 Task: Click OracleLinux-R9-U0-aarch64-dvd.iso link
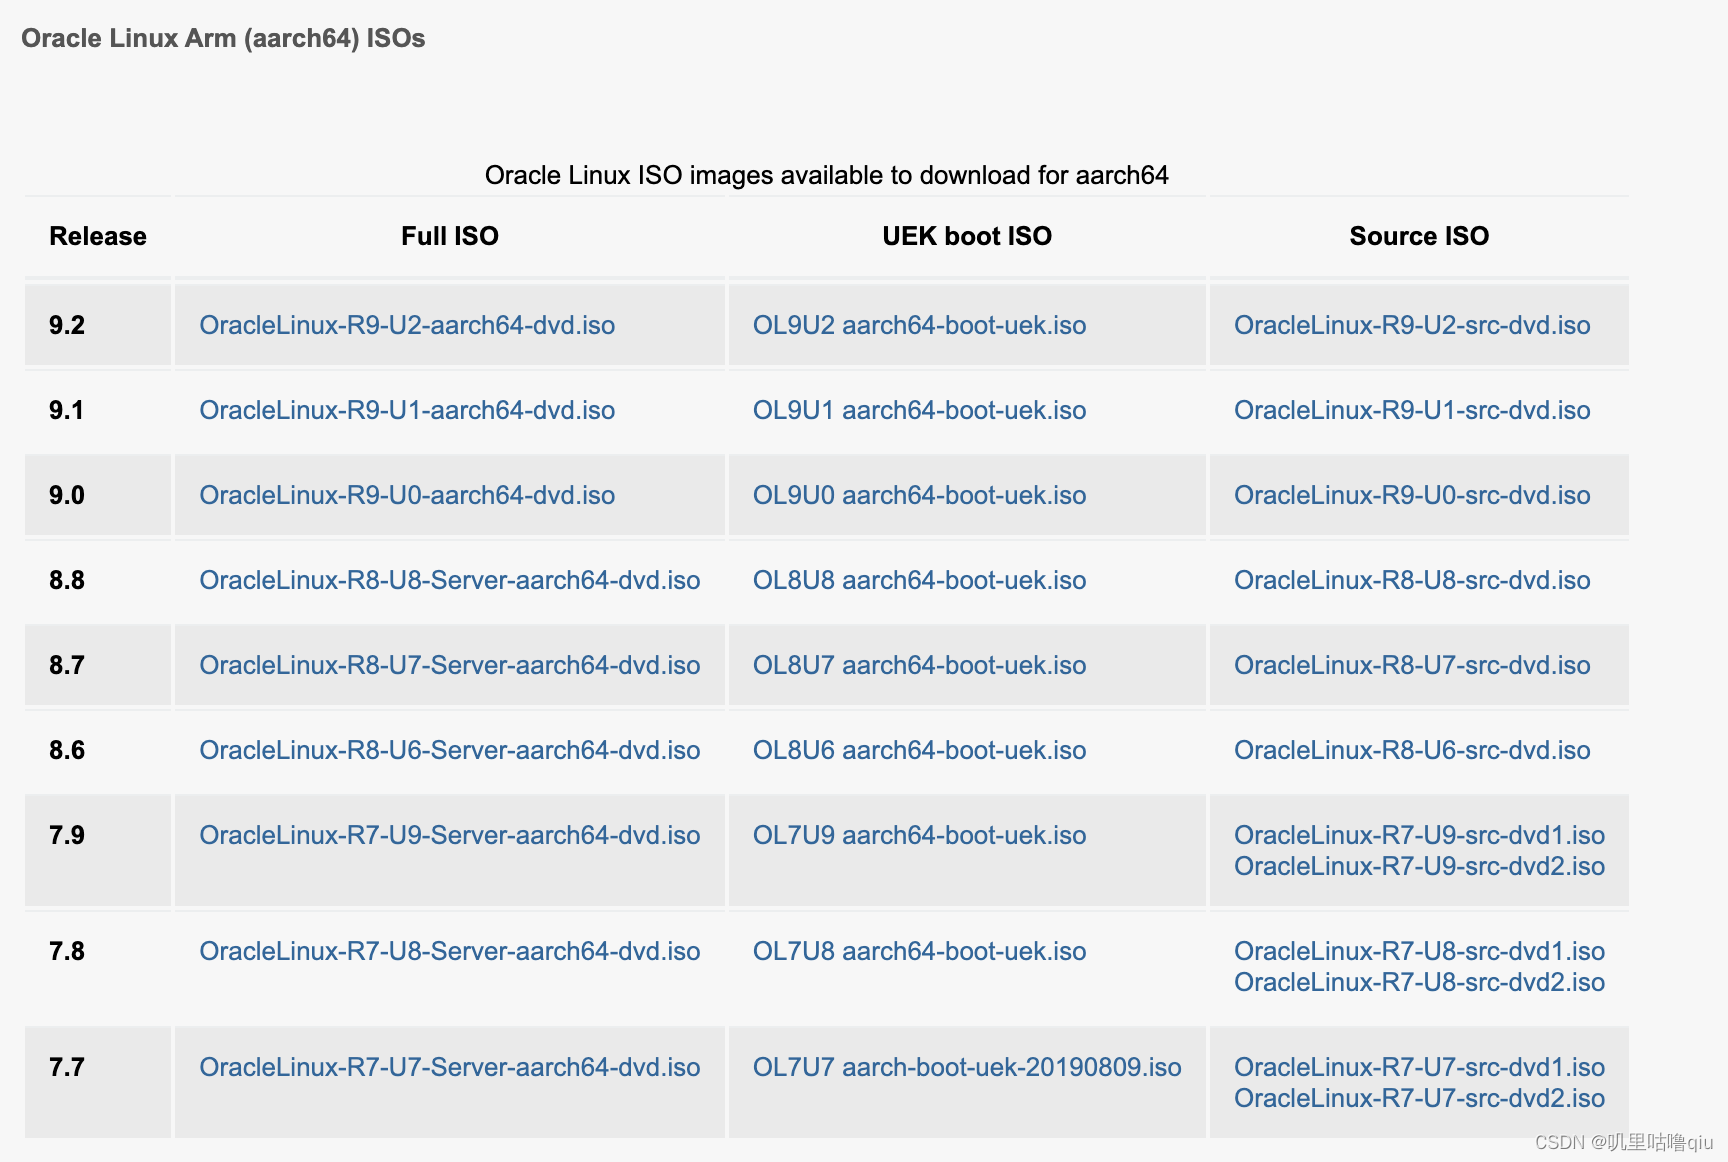tap(408, 495)
